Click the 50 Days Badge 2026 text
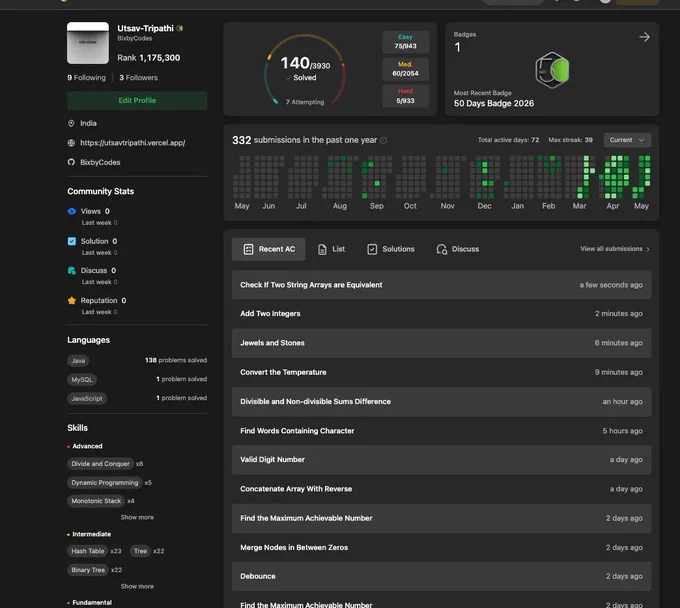 [x=494, y=104]
